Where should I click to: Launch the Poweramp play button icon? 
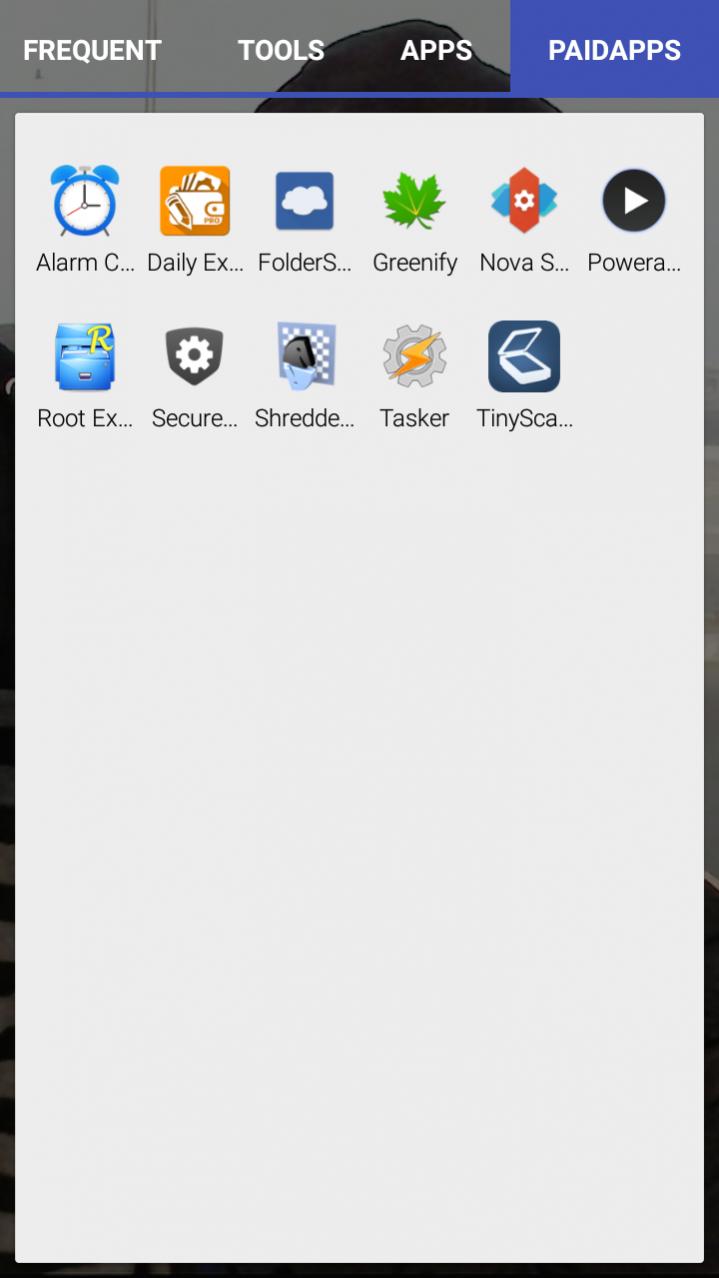coord(634,200)
